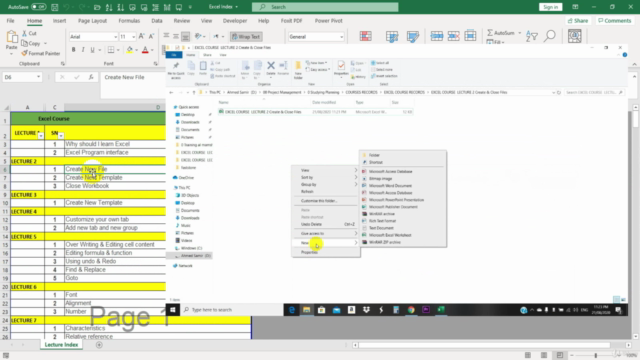Undo the last action in Excel

(x=67, y=7)
